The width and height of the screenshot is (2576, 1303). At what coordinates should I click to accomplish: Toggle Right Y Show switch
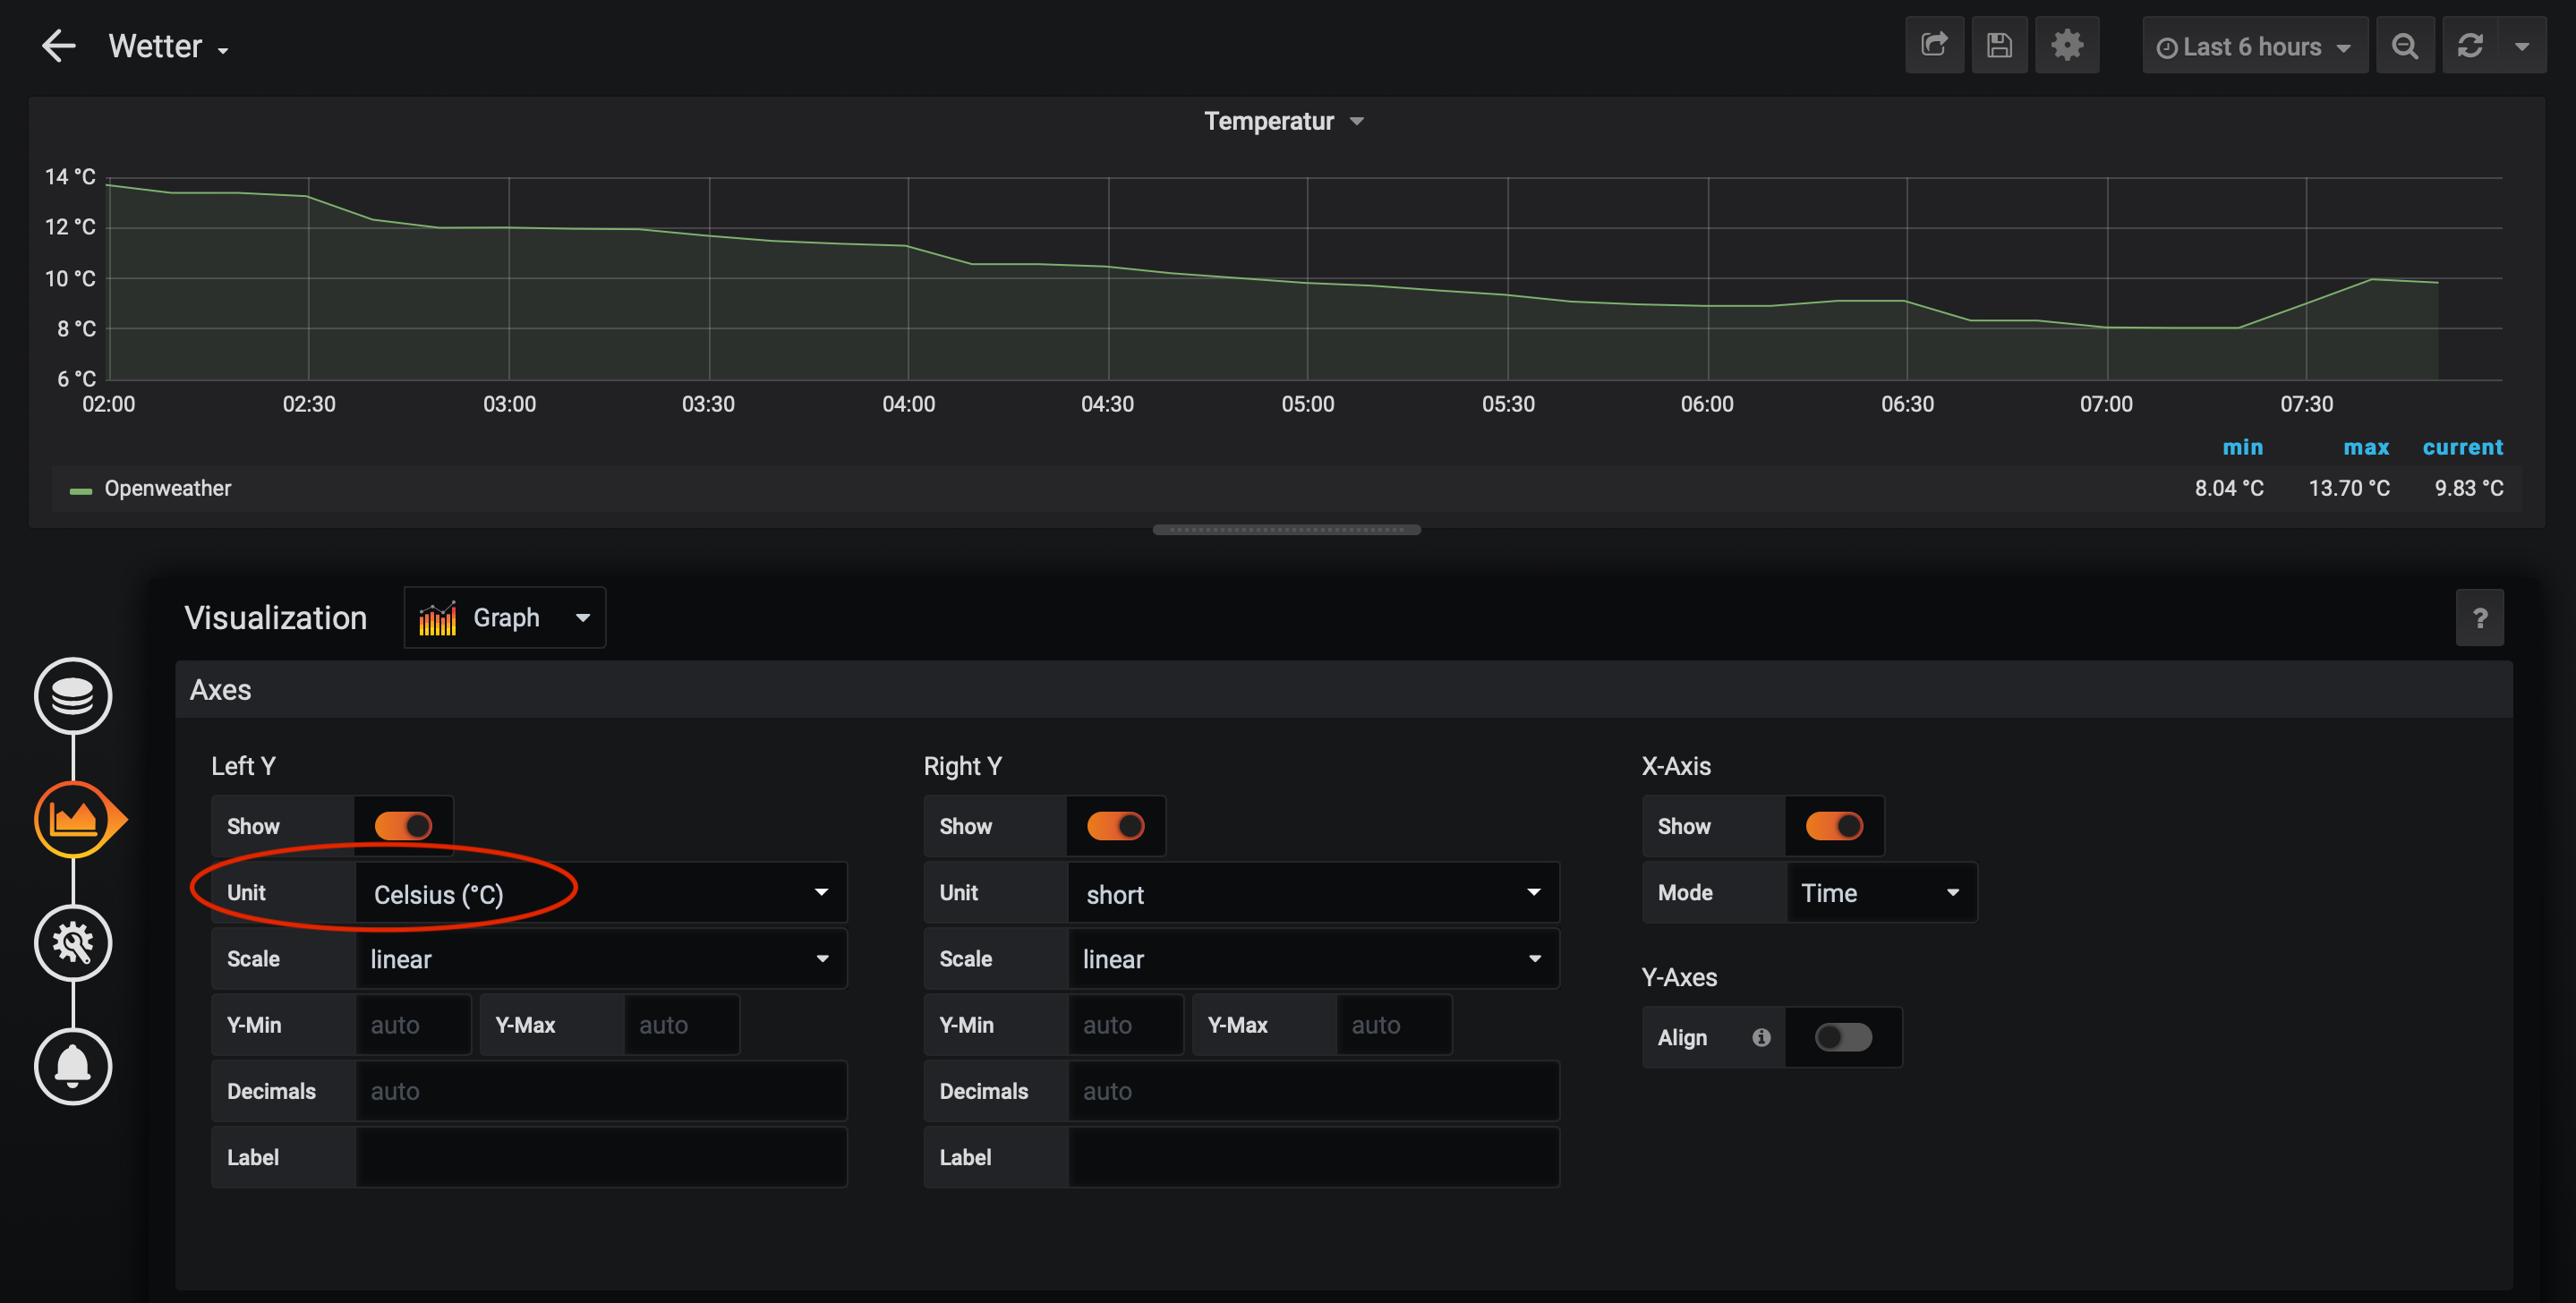pos(1115,826)
